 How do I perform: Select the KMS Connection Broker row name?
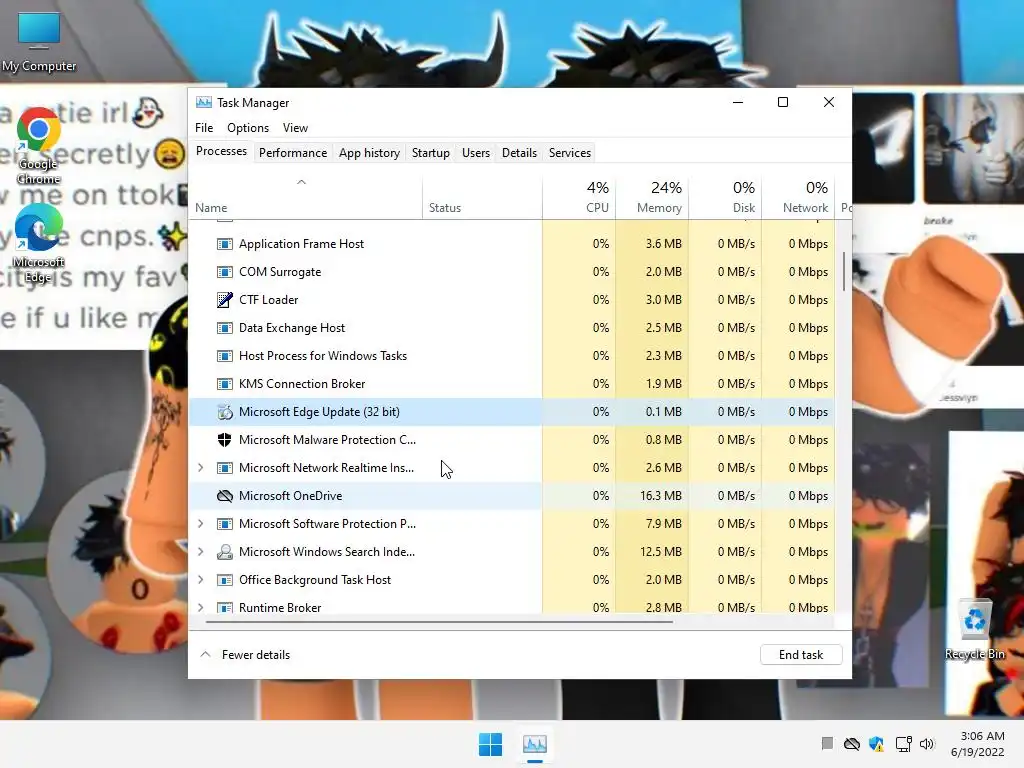pos(302,384)
